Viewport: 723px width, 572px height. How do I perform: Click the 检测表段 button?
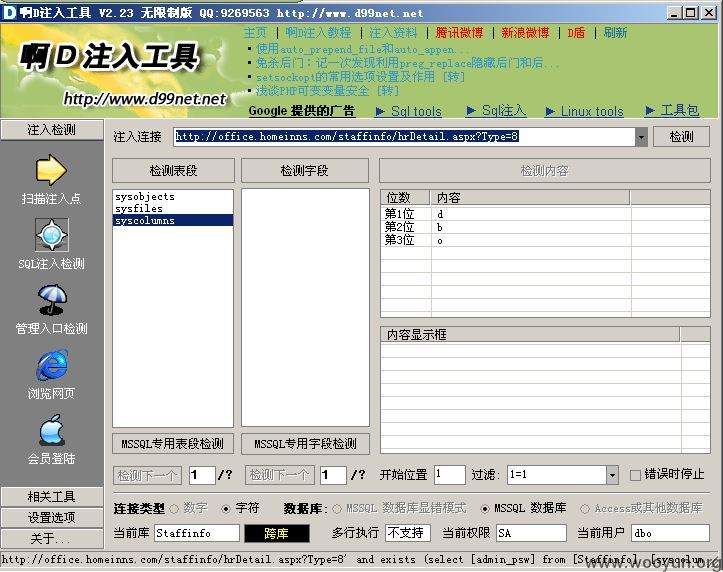(x=173, y=171)
